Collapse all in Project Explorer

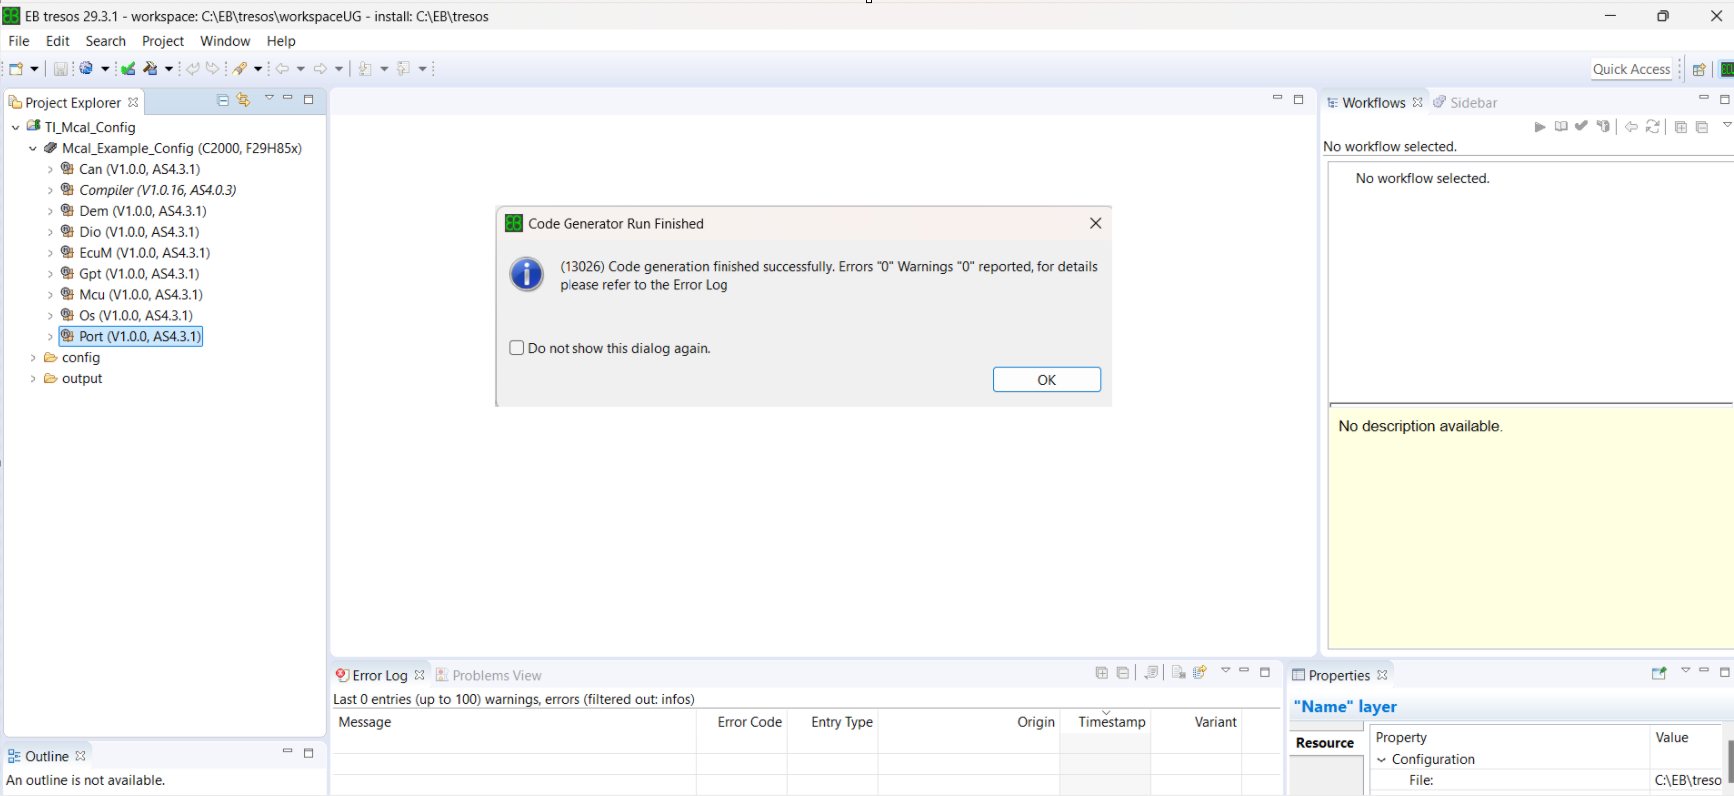pos(223,100)
